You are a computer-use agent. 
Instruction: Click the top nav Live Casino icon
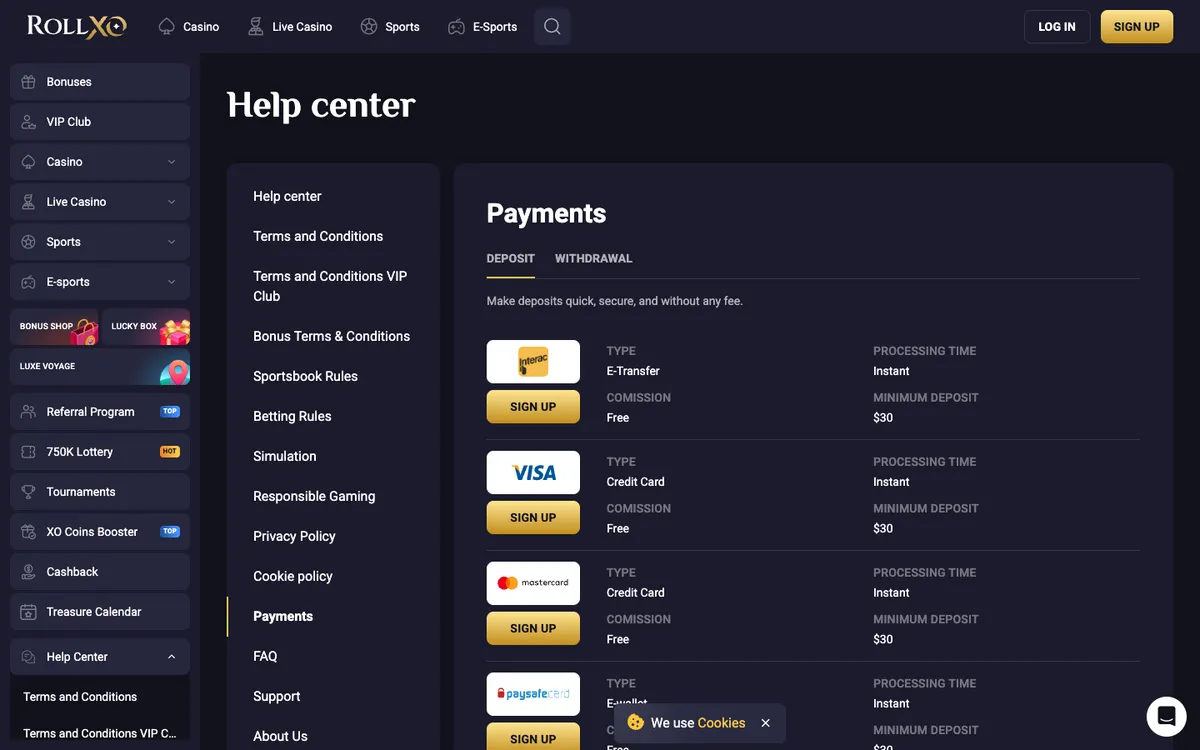[256, 27]
